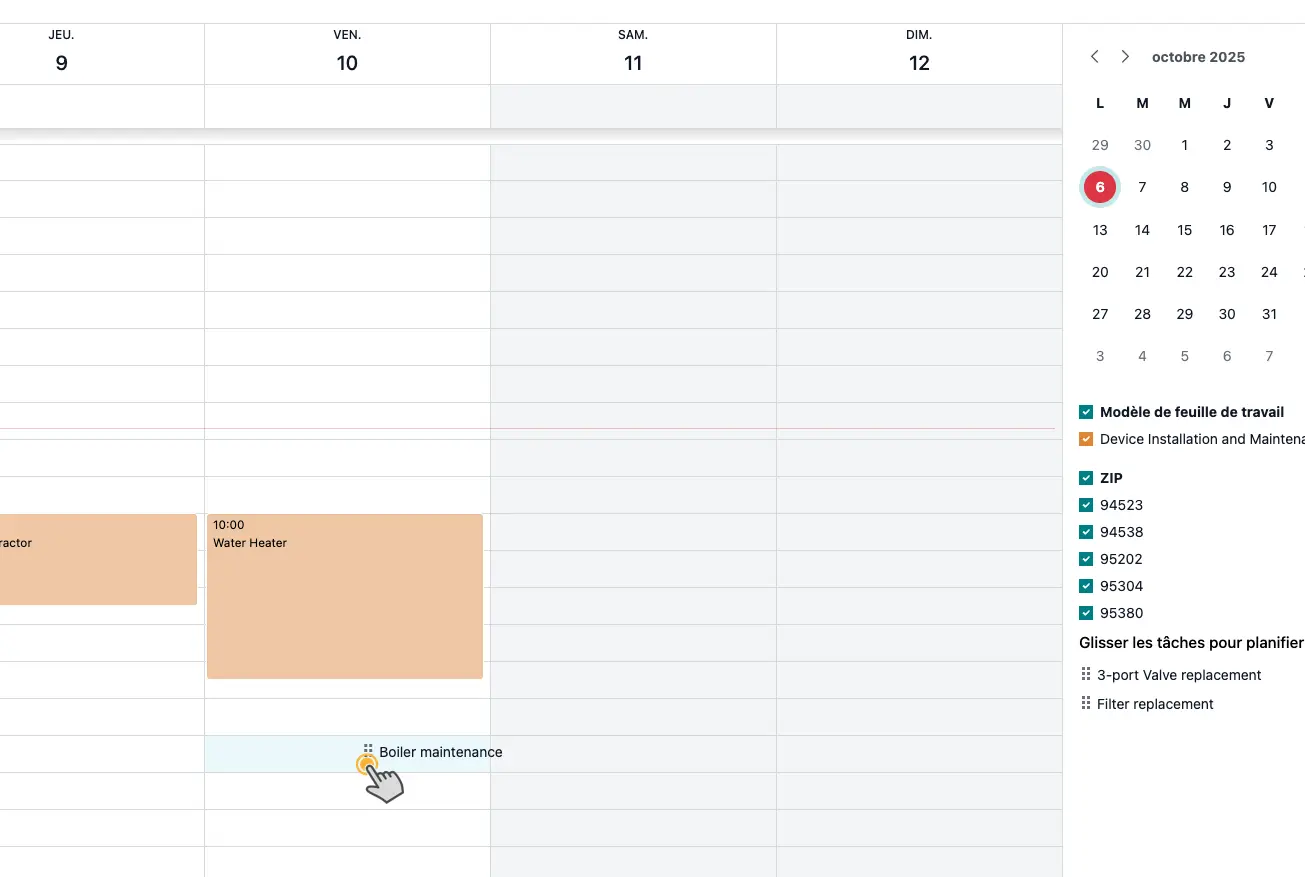Click the VEN. 10 day header
This screenshot has width=1305, height=877.
[347, 54]
